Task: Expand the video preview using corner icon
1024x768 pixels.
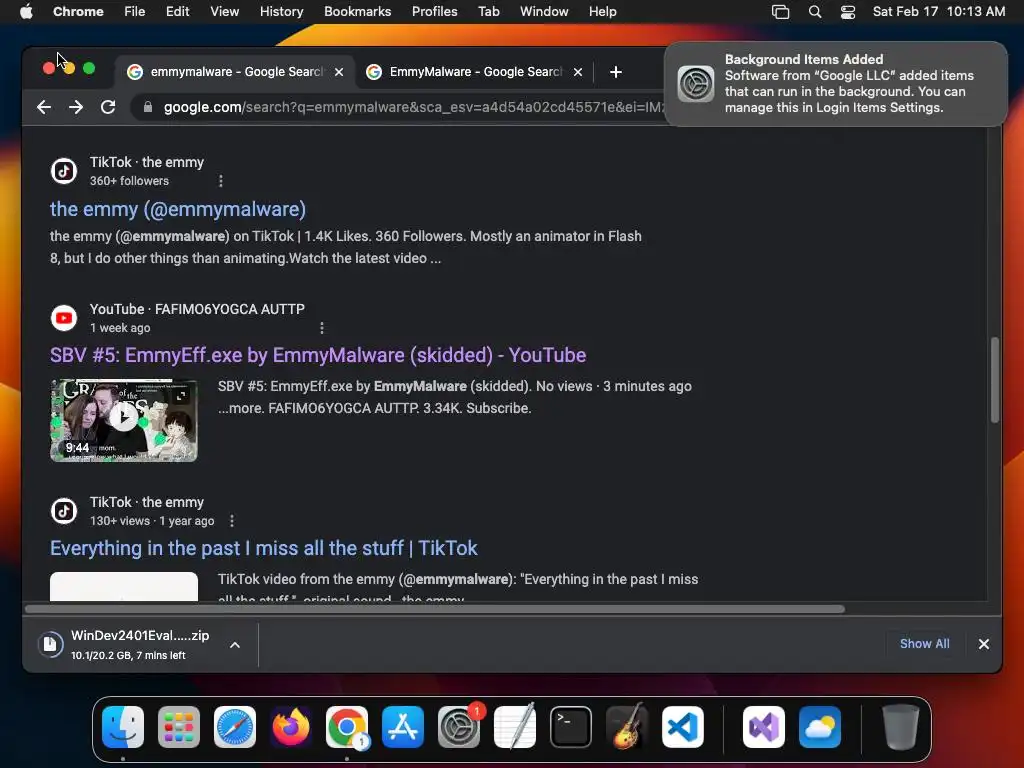Action: pyautogui.click(x=181, y=395)
